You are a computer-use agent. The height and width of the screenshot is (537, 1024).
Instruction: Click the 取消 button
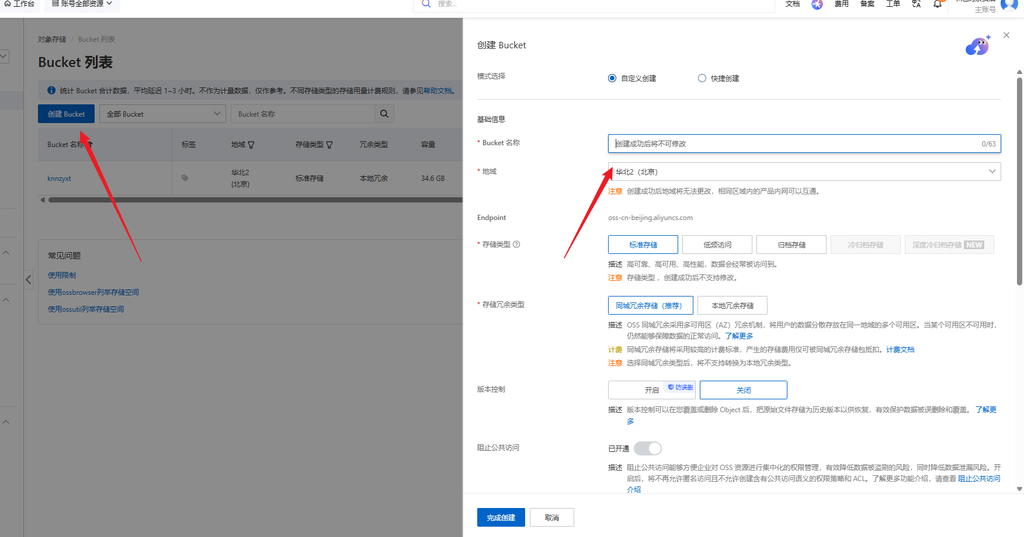coord(552,517)
